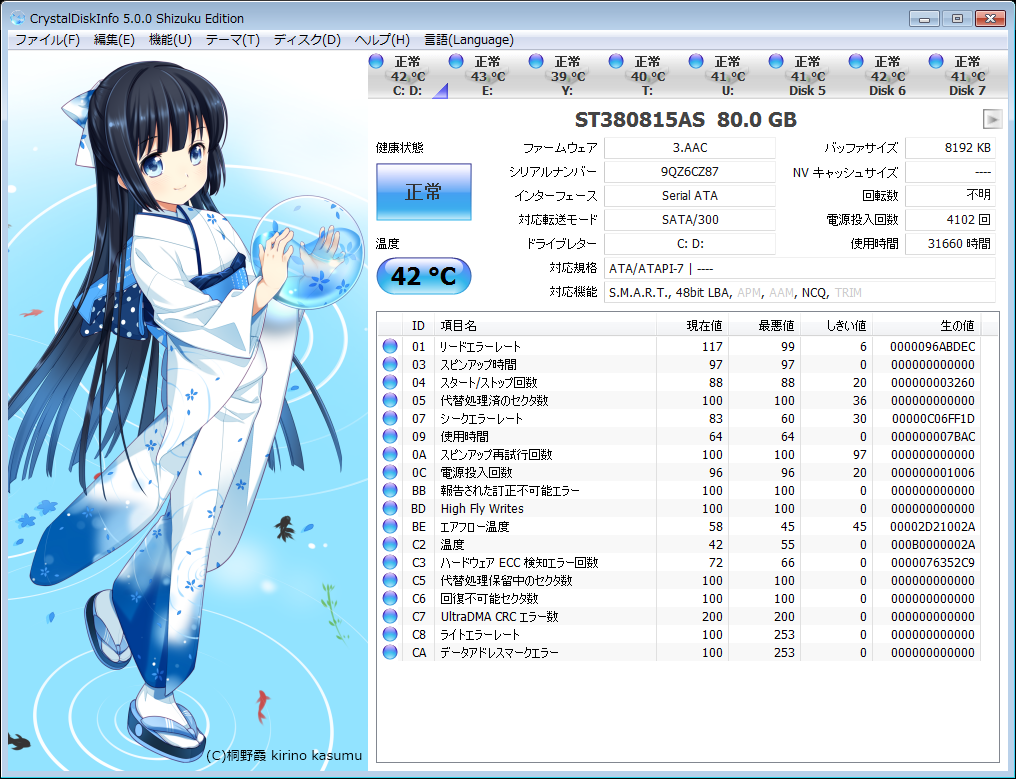Click the 42 °C temperature button

(x=424, y=276)
